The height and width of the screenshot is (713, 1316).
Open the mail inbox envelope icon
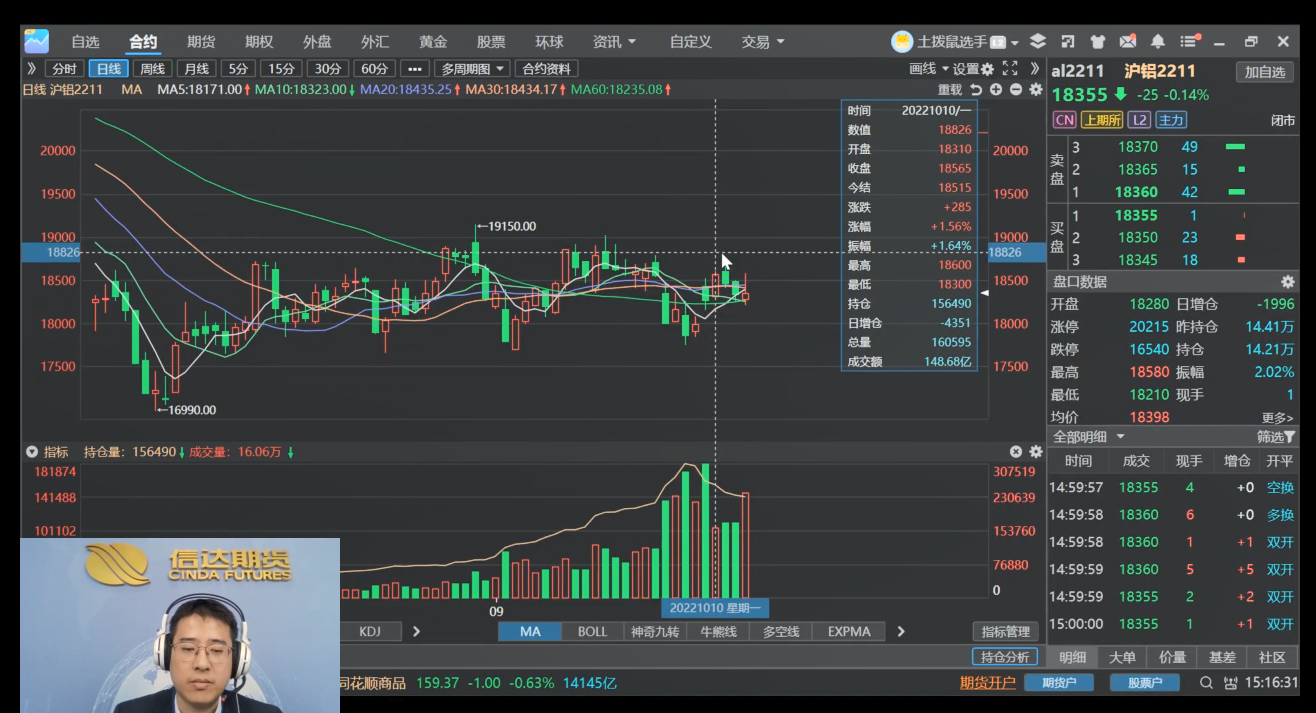(x=1128, y=42)
